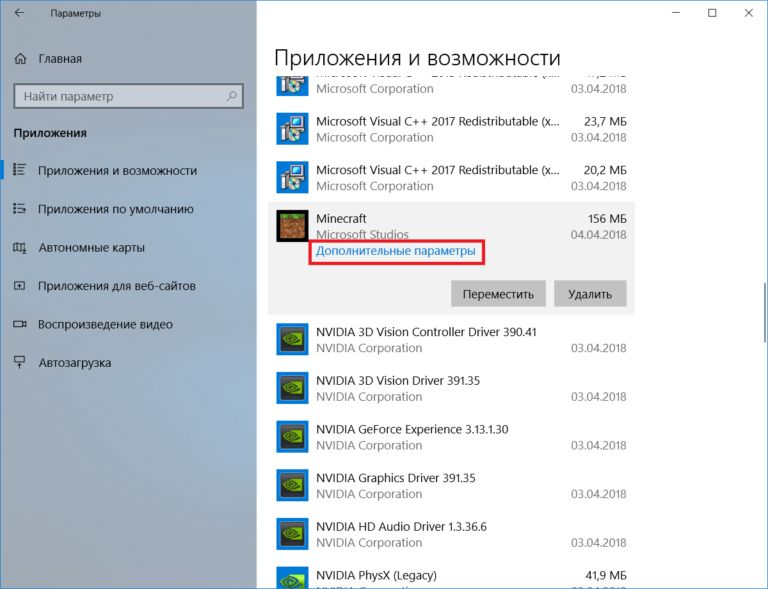Select NVIDIA HD Audio Driver 1.3.36.6
768x589 pixels.
[451, 534]
